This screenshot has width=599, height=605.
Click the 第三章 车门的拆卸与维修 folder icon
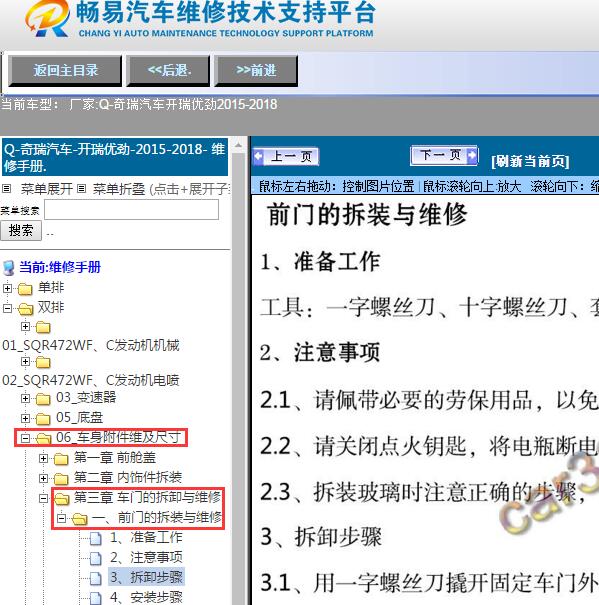(61, 499)
